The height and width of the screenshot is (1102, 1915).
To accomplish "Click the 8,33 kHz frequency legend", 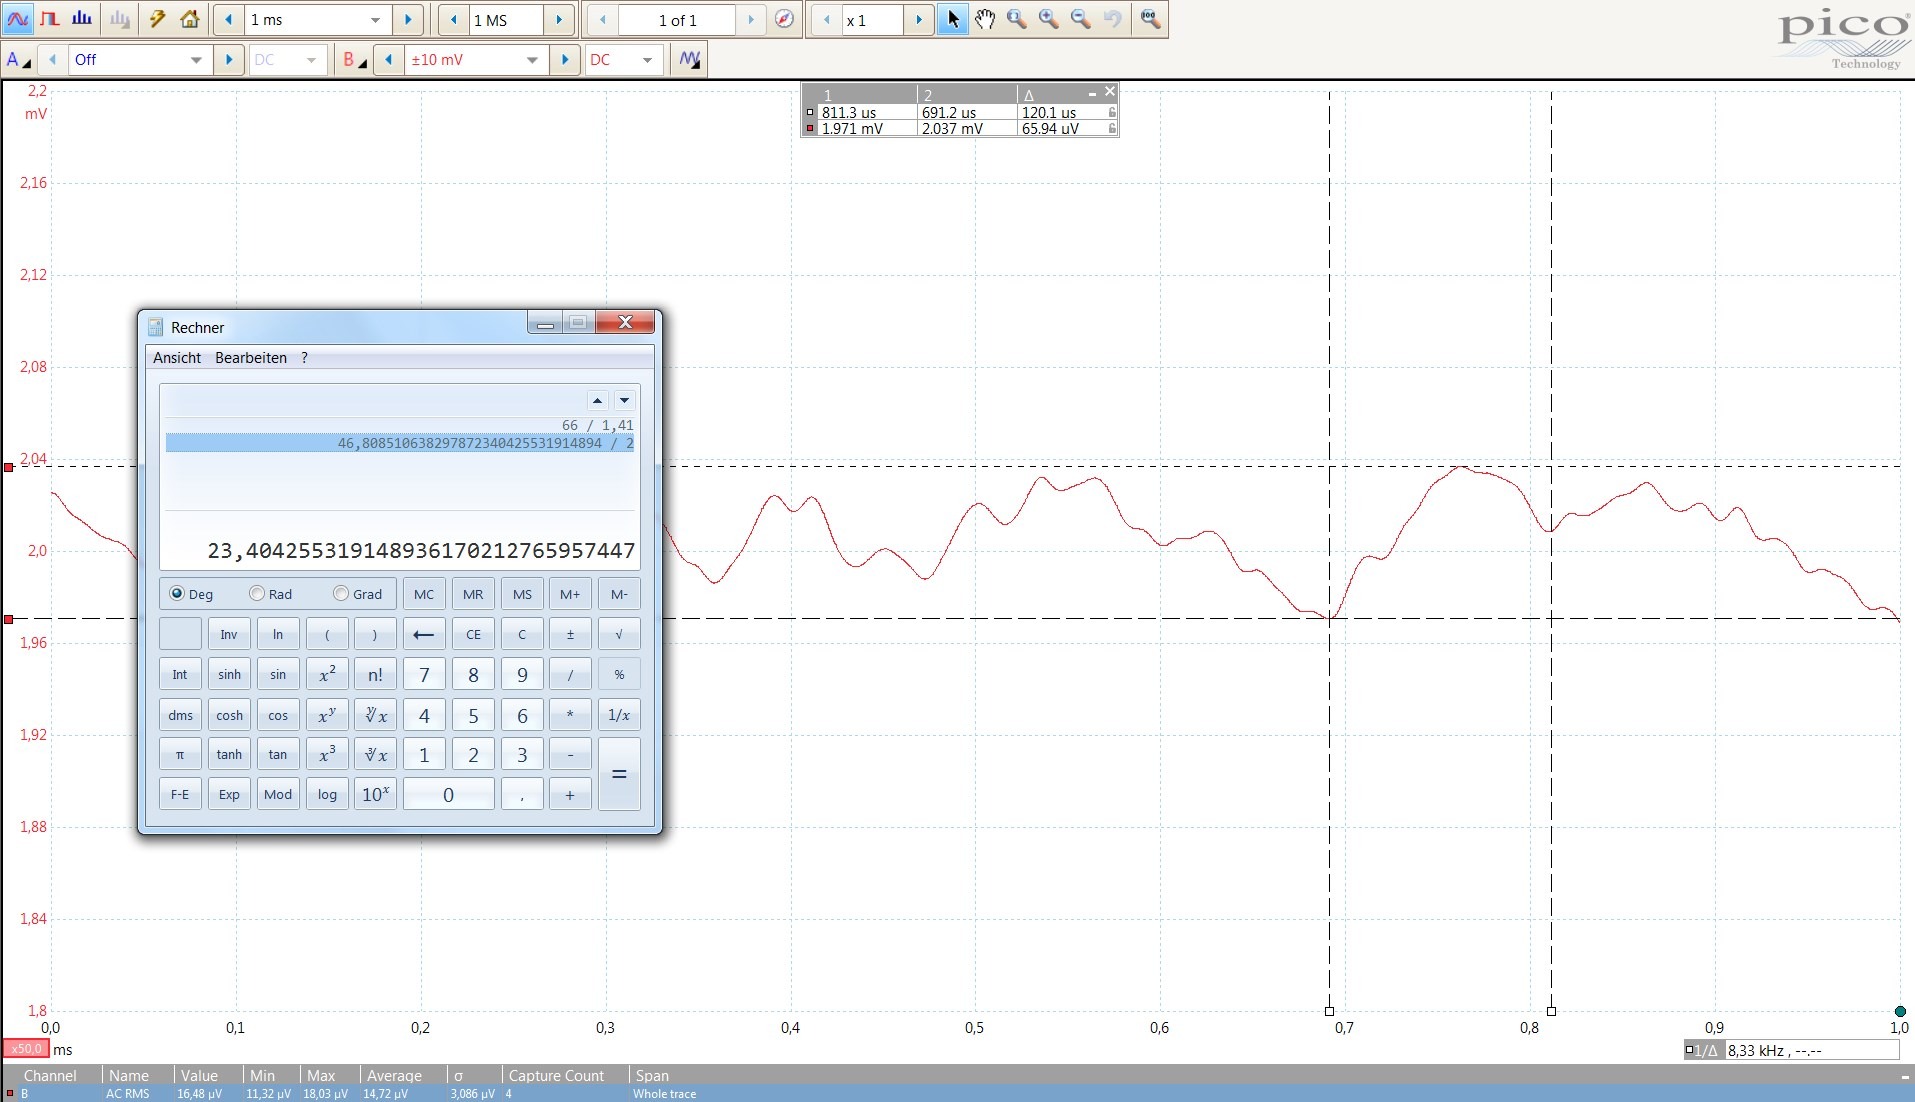I will click(x=1790, y=1050).
